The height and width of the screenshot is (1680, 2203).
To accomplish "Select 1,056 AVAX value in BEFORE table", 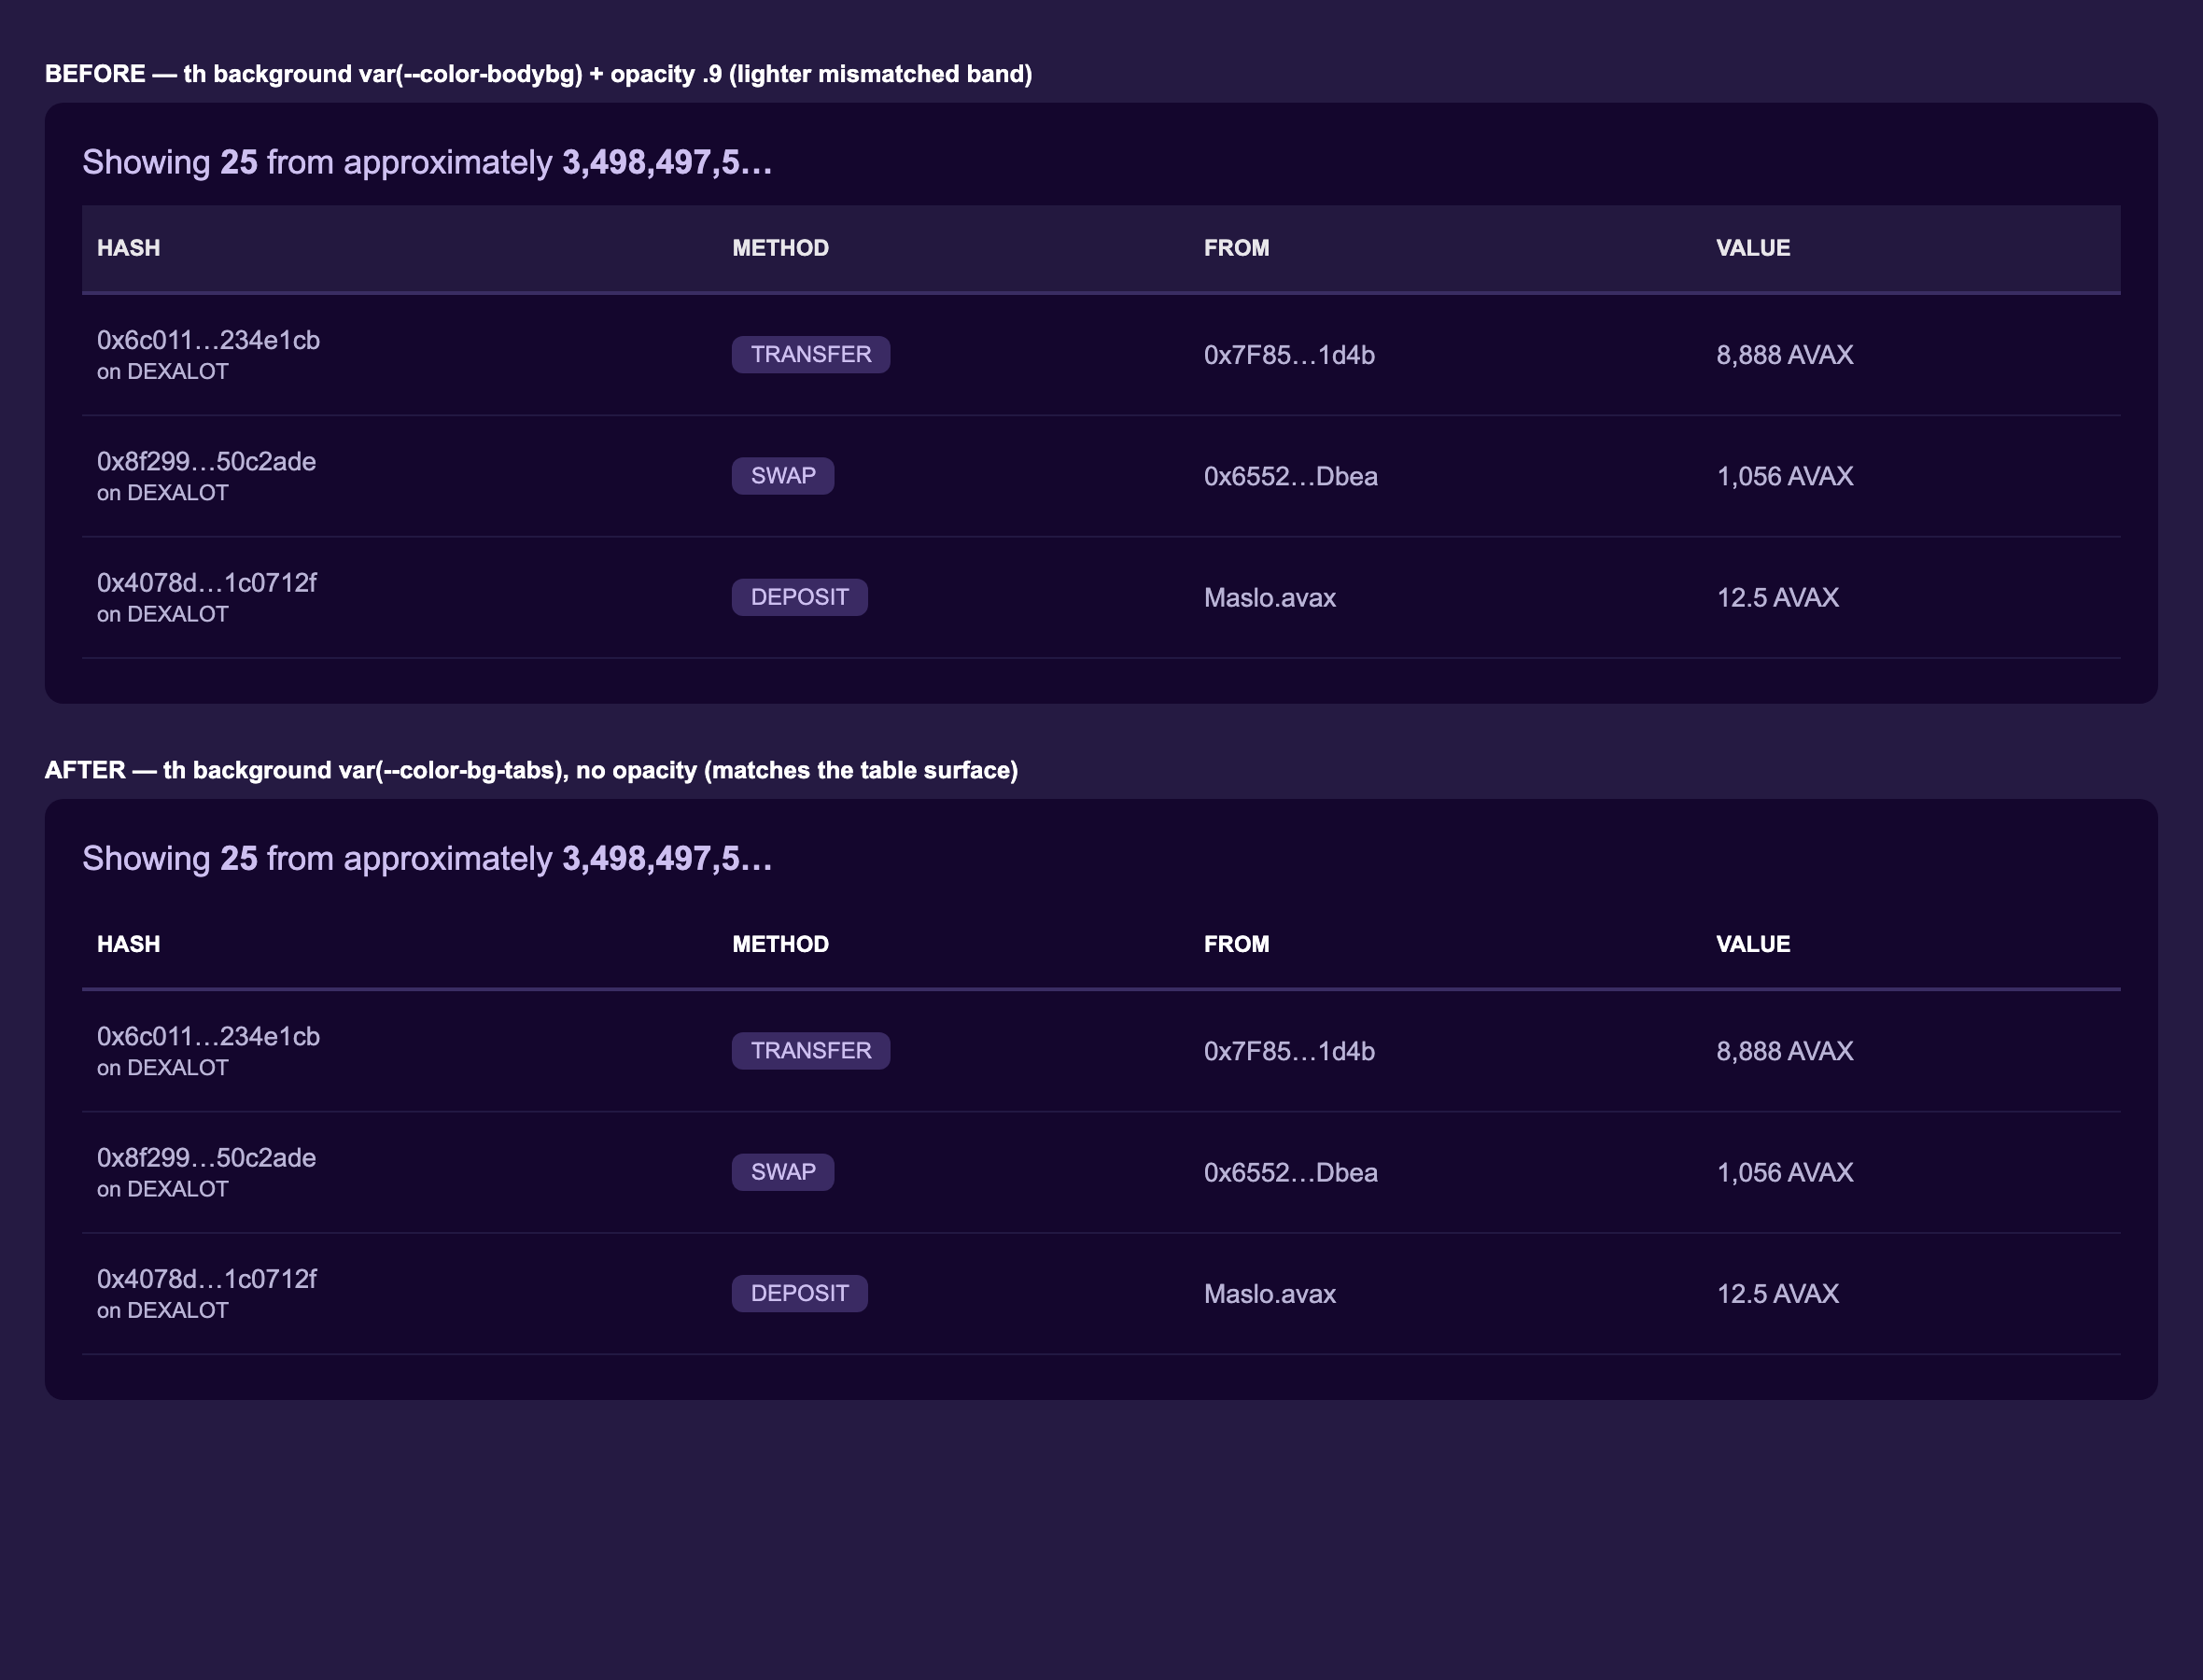I will pos(1784,476).
